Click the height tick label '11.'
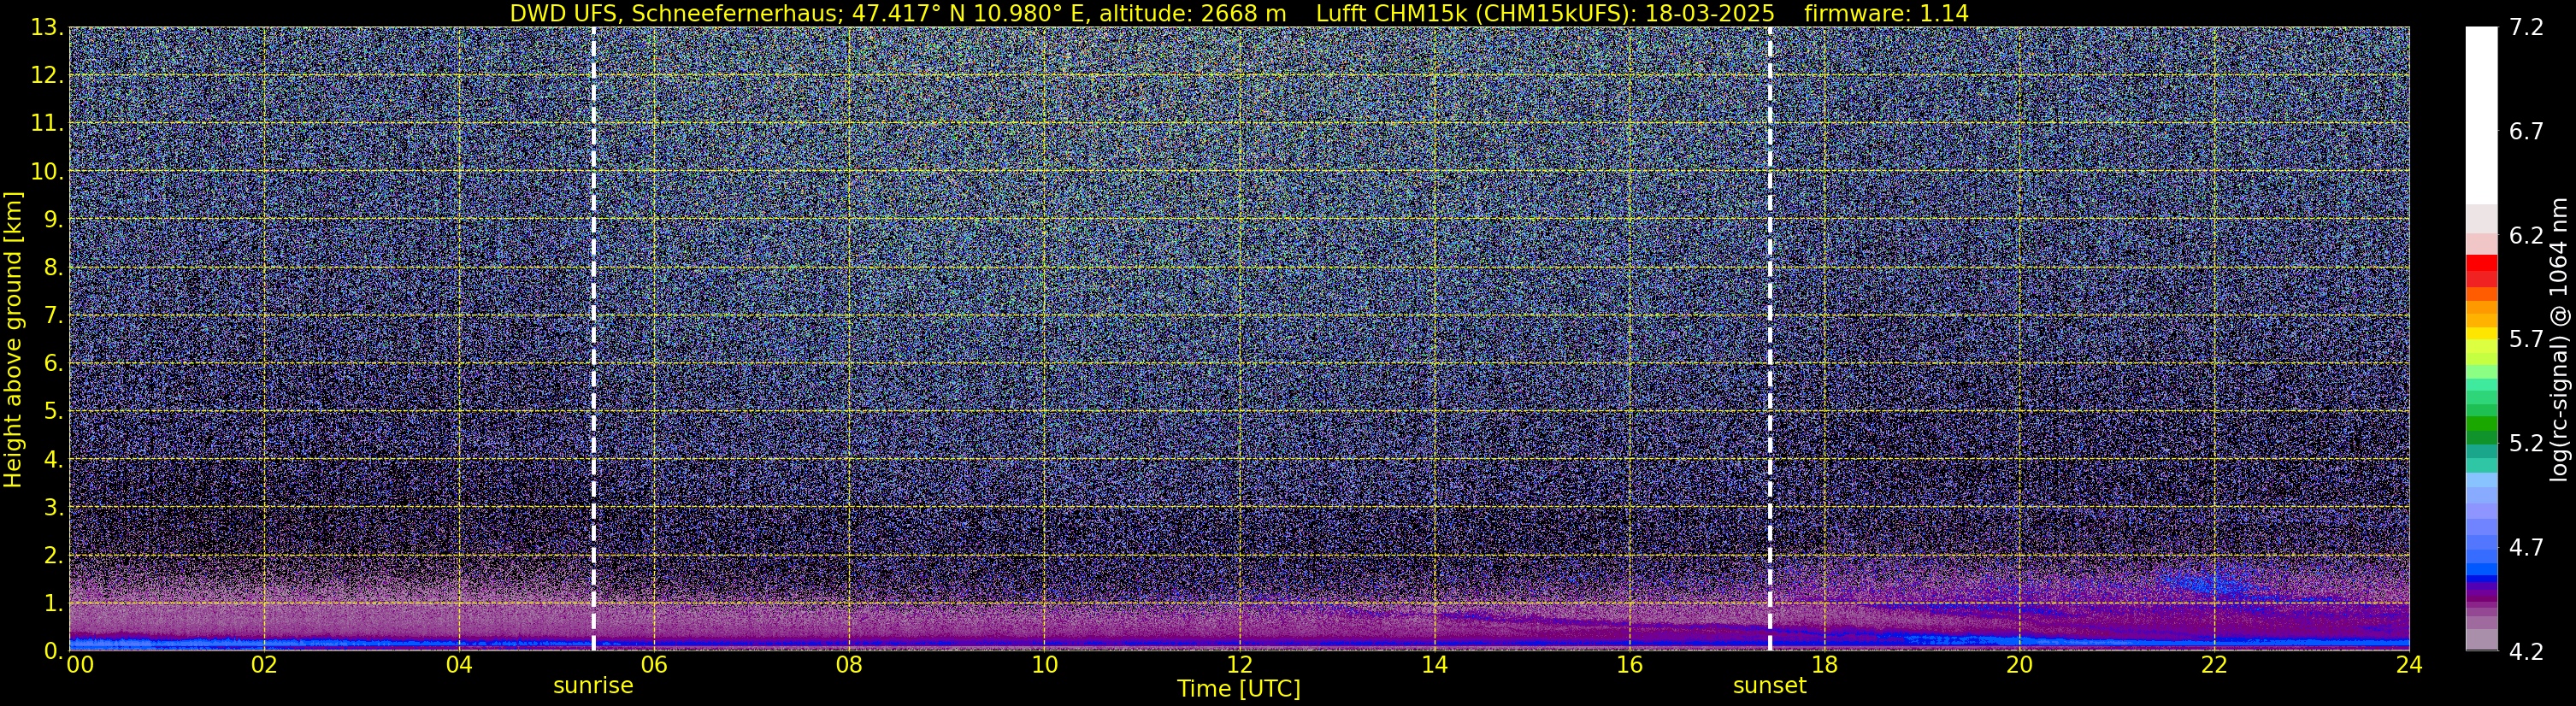2576x706 pixels. pyautogui.click(x=47, y=124)
